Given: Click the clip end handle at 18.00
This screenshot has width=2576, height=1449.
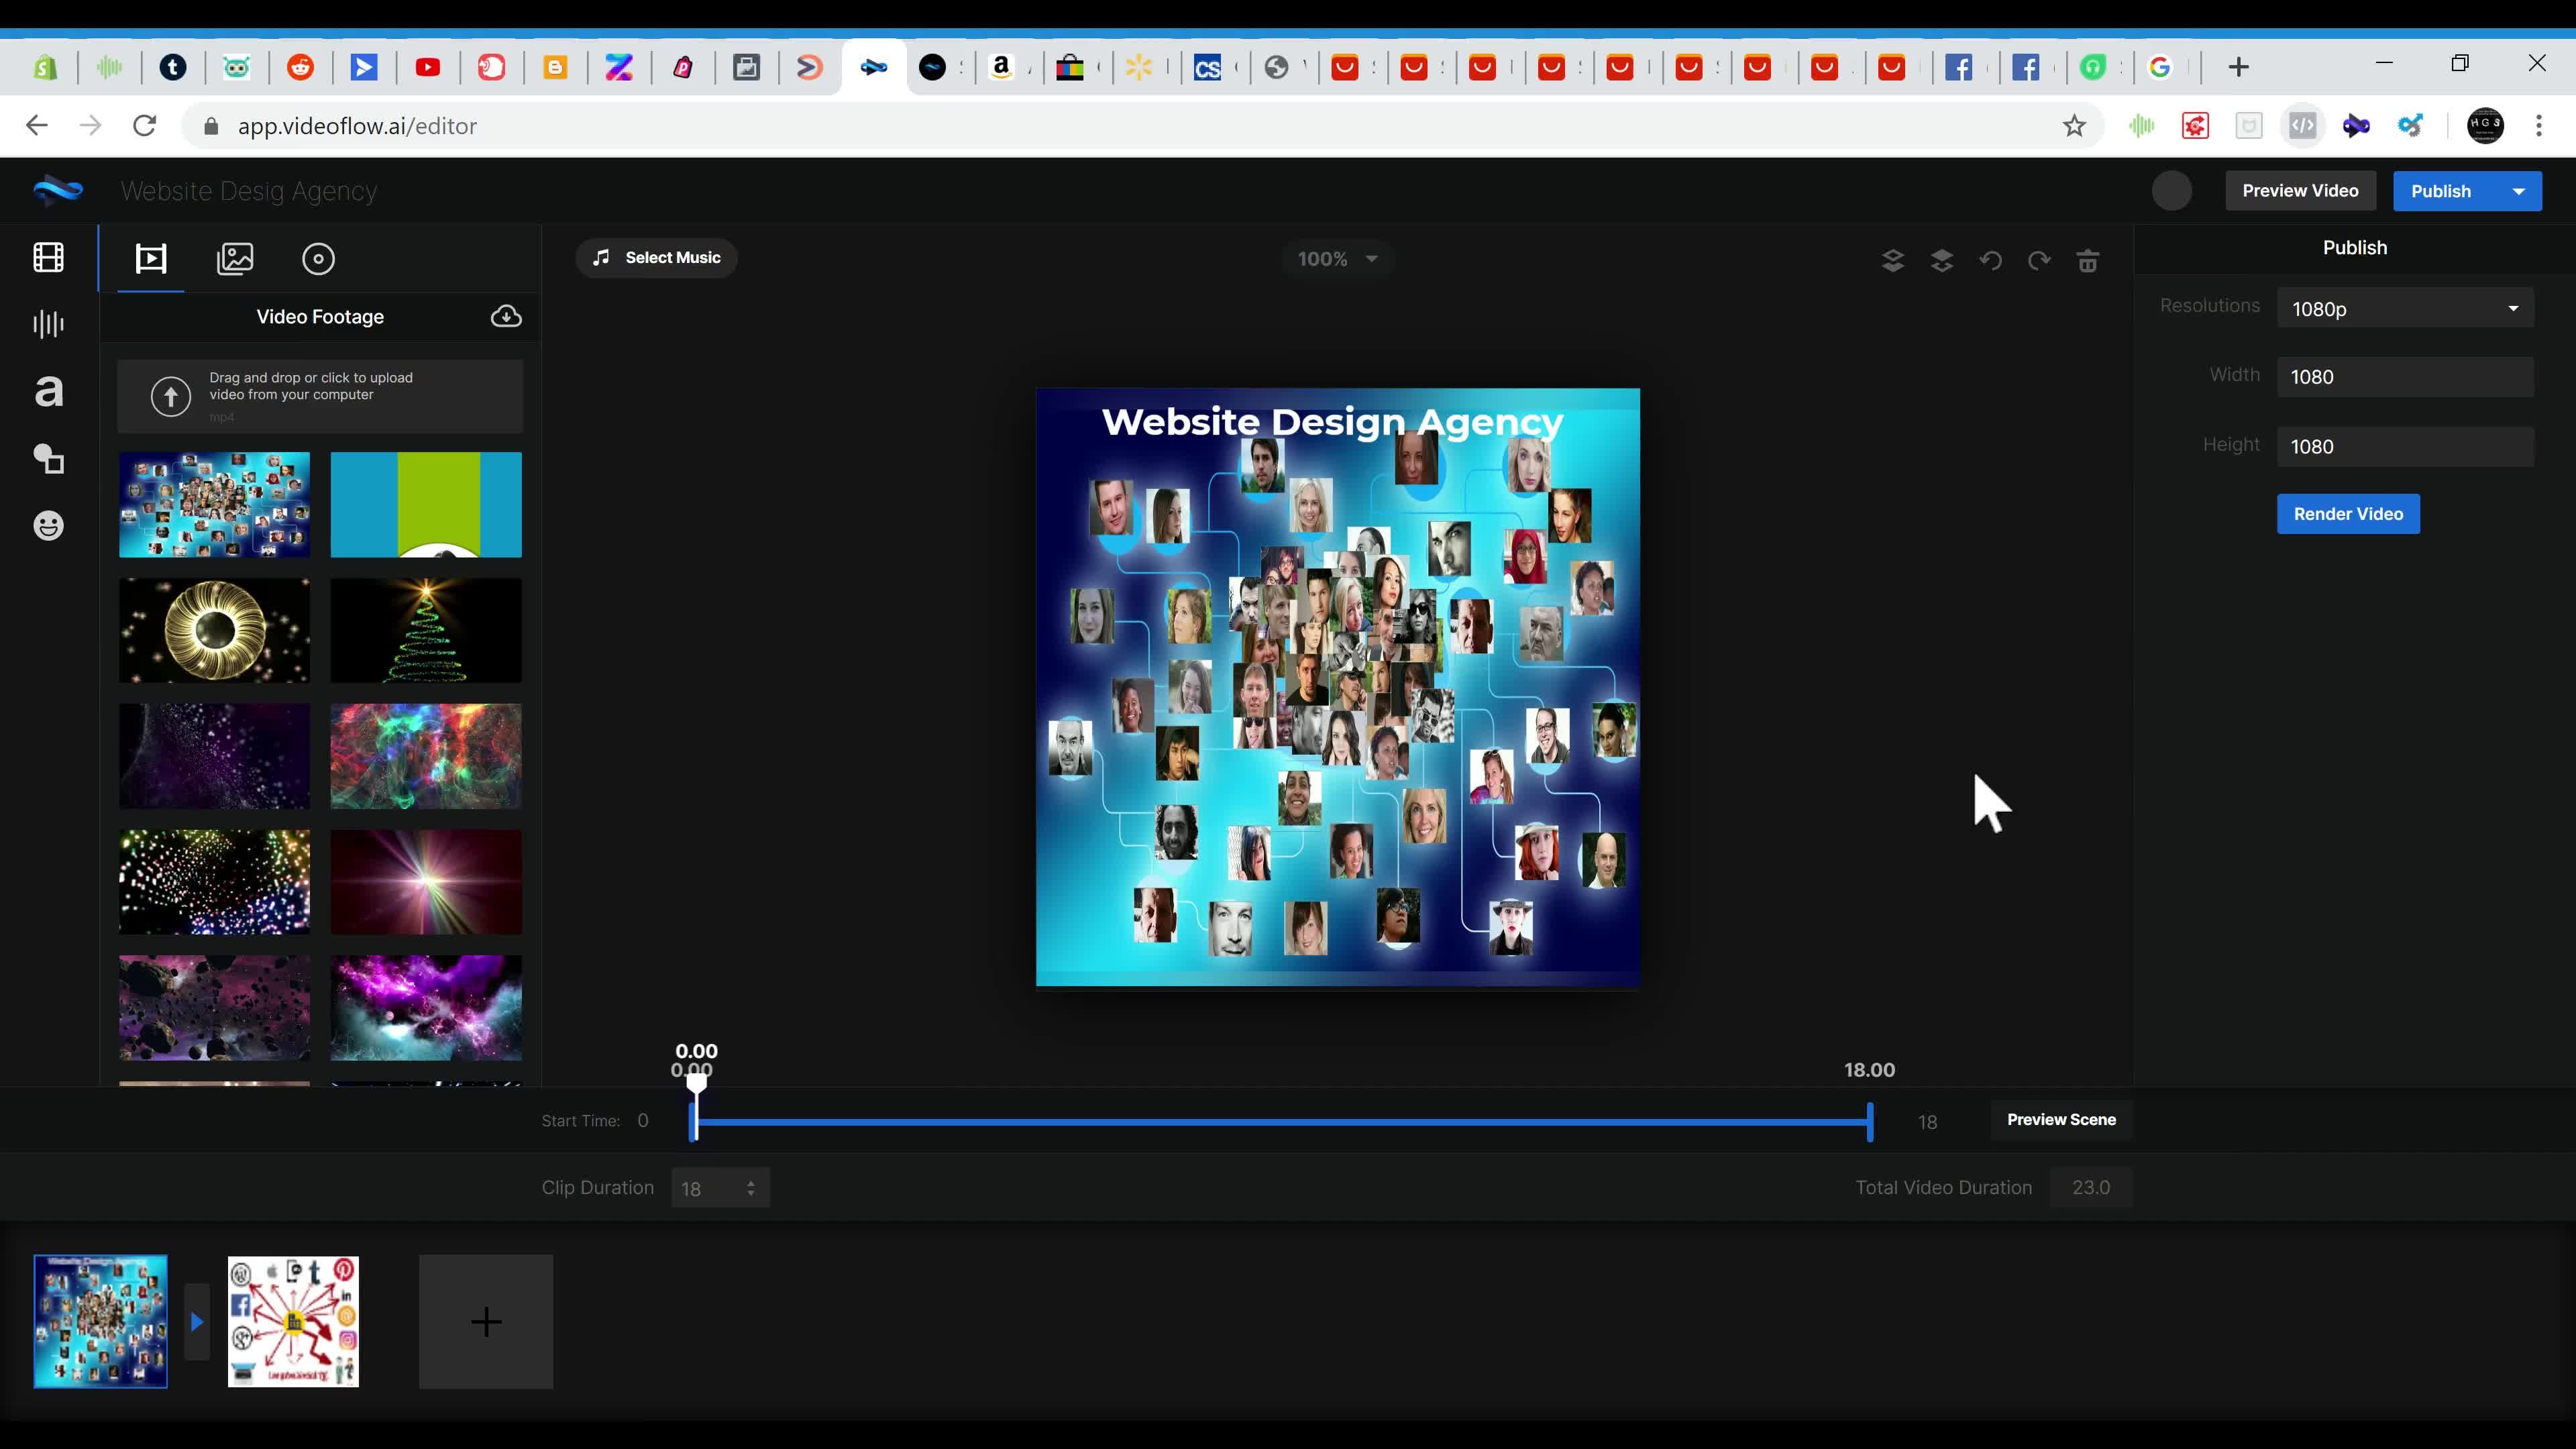Looking at the screenshot, I should 1870,1121.
